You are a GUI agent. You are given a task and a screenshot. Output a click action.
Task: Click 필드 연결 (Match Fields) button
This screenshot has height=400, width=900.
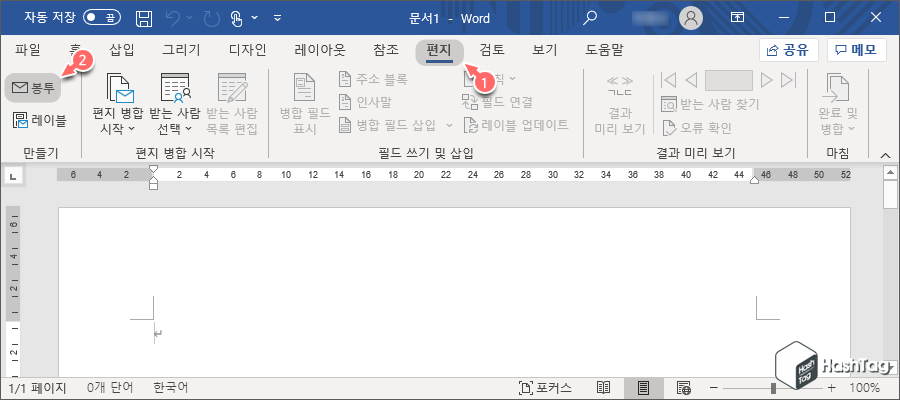pos(498,102)
